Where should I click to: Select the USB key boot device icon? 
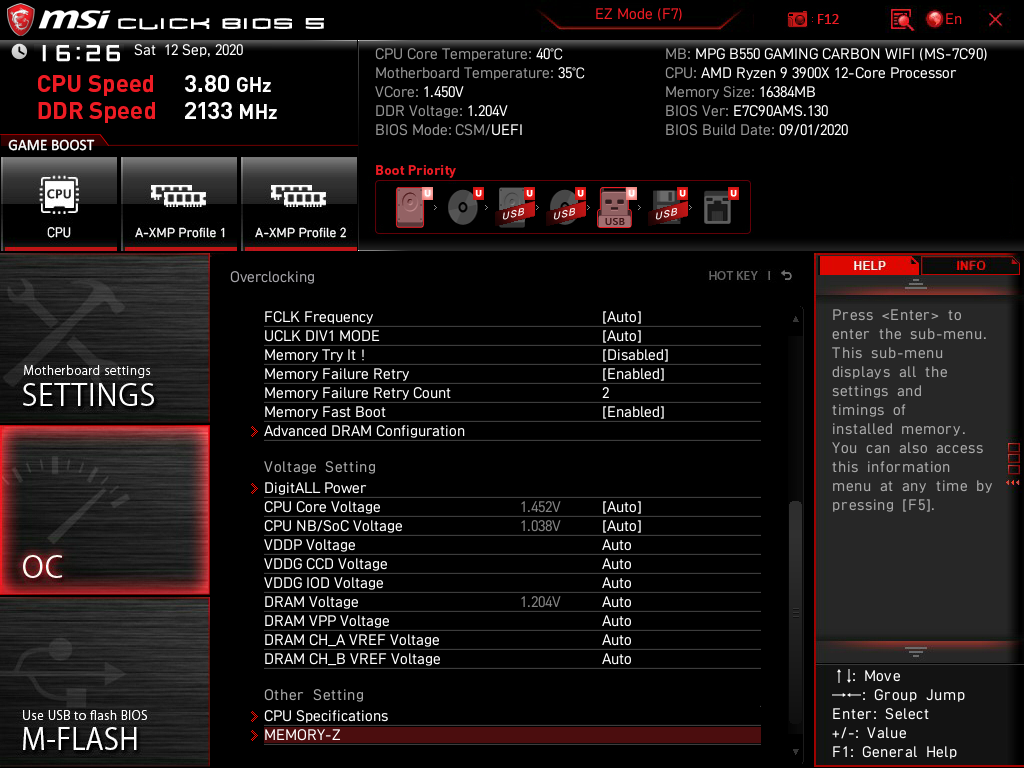[616, 207]
